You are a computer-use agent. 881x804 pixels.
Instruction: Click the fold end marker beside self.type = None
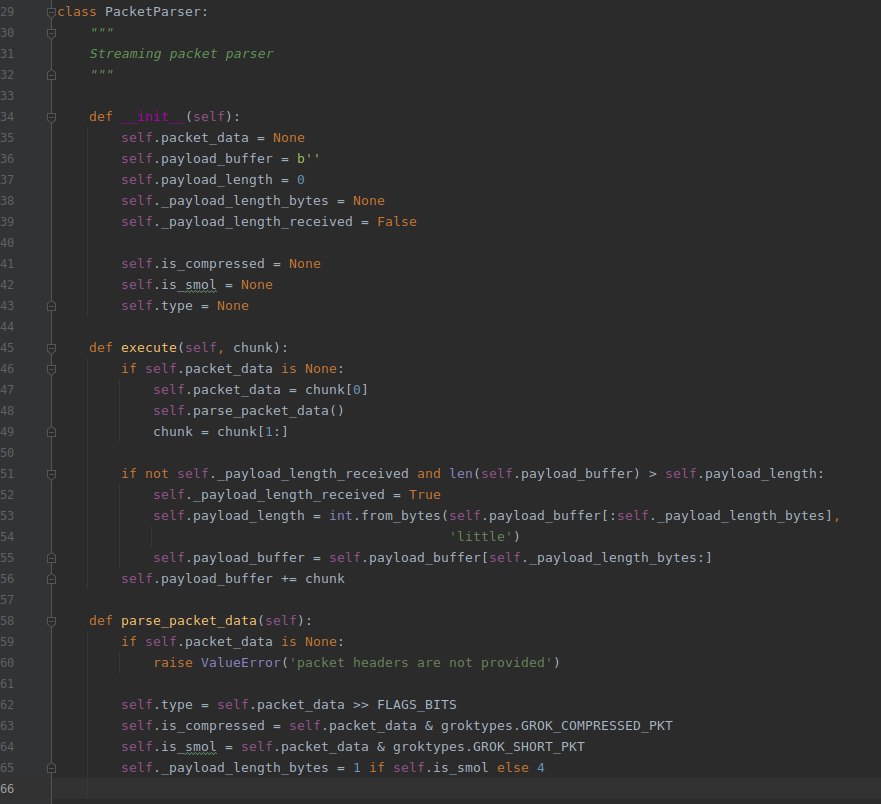[51, 306]
